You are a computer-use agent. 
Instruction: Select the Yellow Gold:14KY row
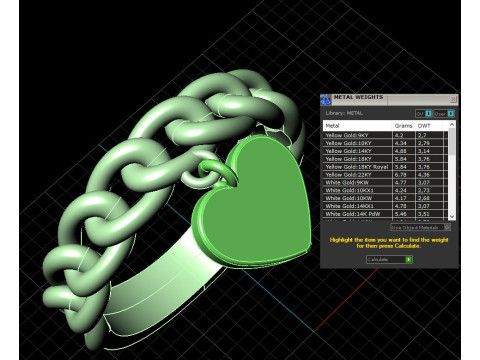coord(385,151)
